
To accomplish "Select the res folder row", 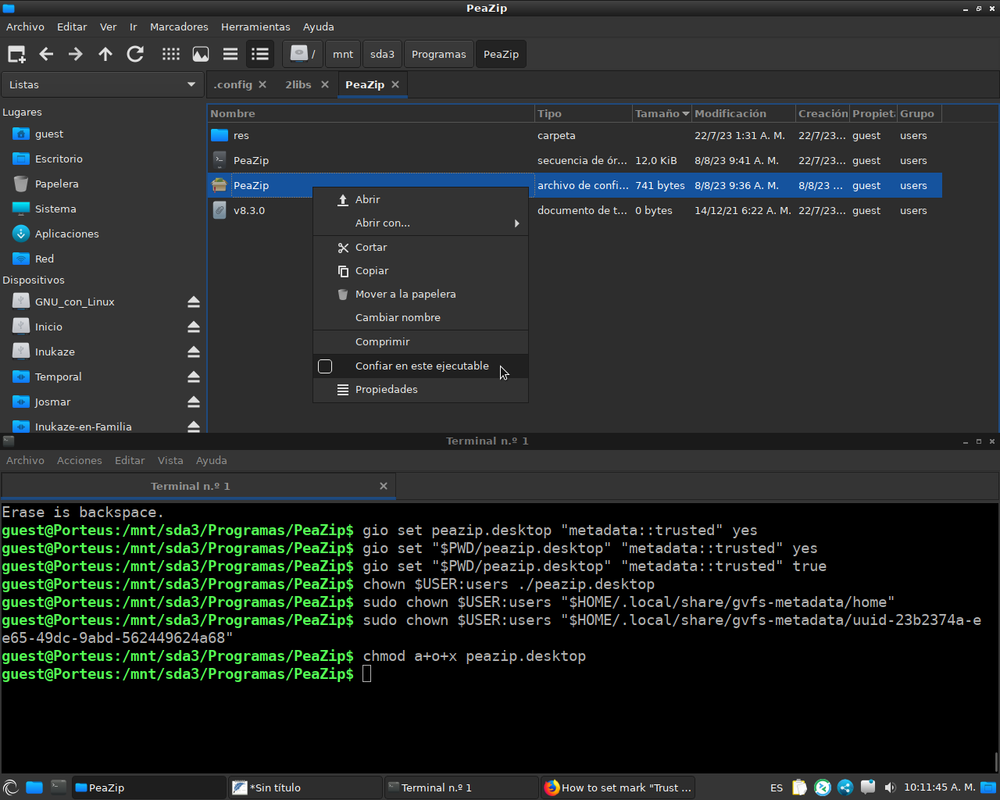I will point(575,135).
